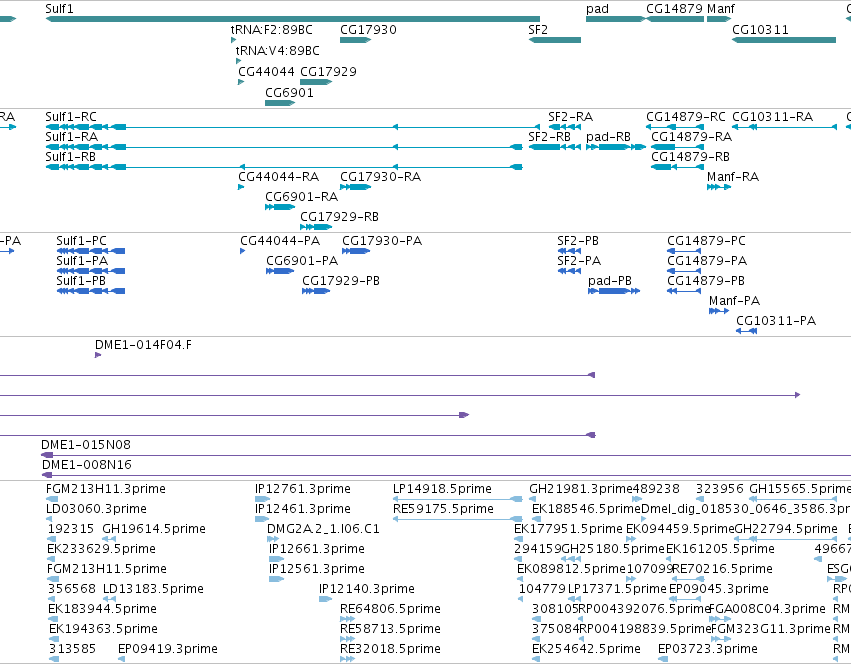This screenshot has width=851, height=664.
Task: Click the CG44044-PA protein label
Action: click(281, 241)
